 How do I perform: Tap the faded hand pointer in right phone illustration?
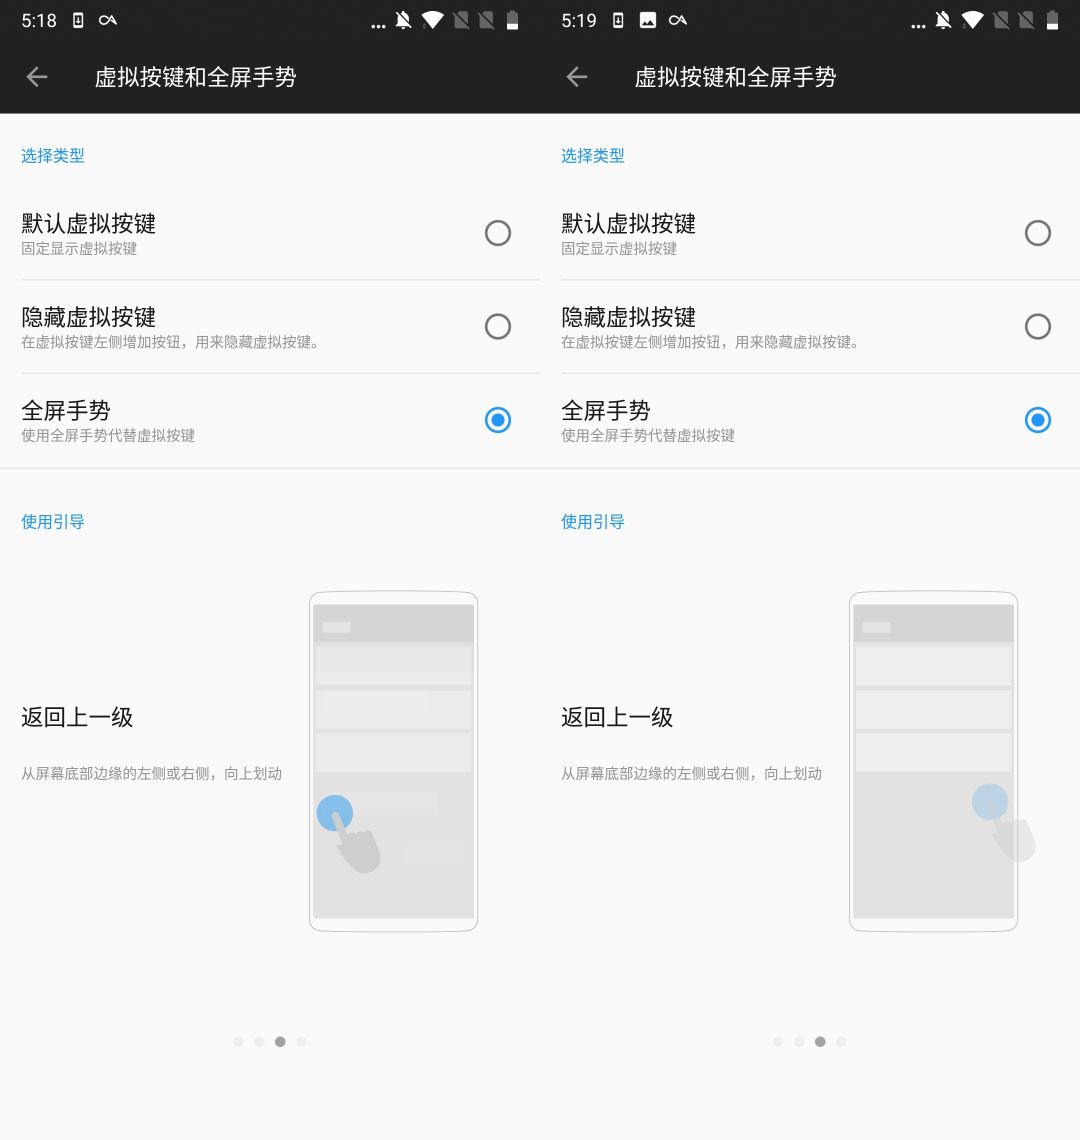1014,840
